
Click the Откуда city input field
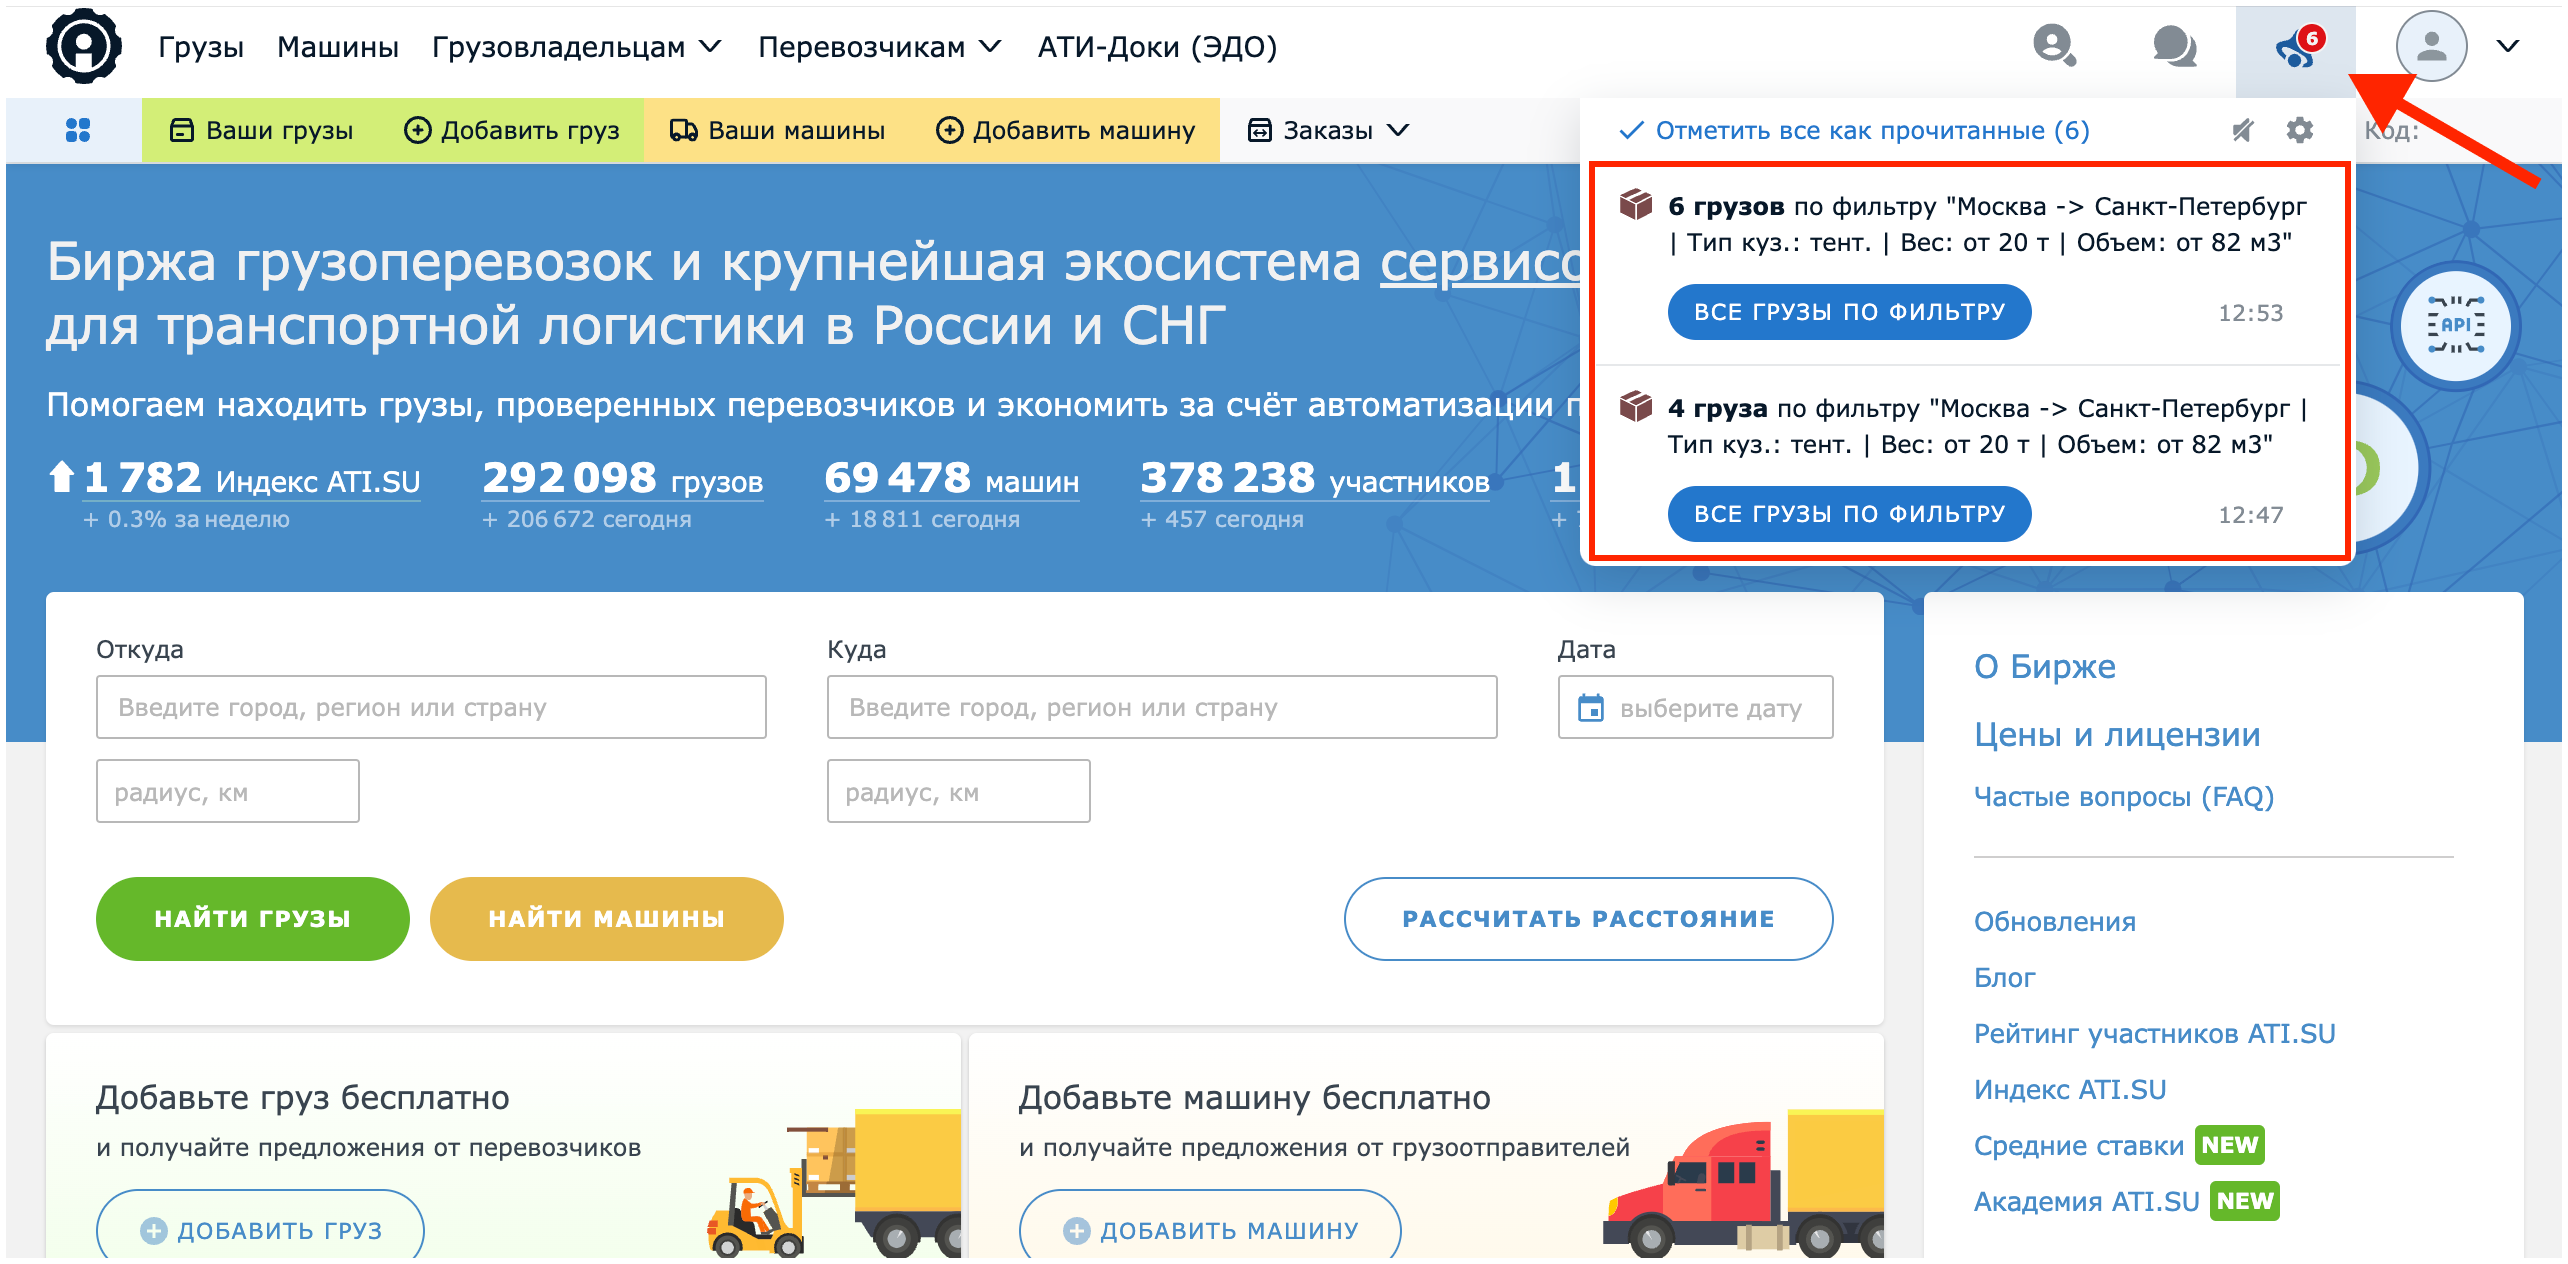[431, 707]
